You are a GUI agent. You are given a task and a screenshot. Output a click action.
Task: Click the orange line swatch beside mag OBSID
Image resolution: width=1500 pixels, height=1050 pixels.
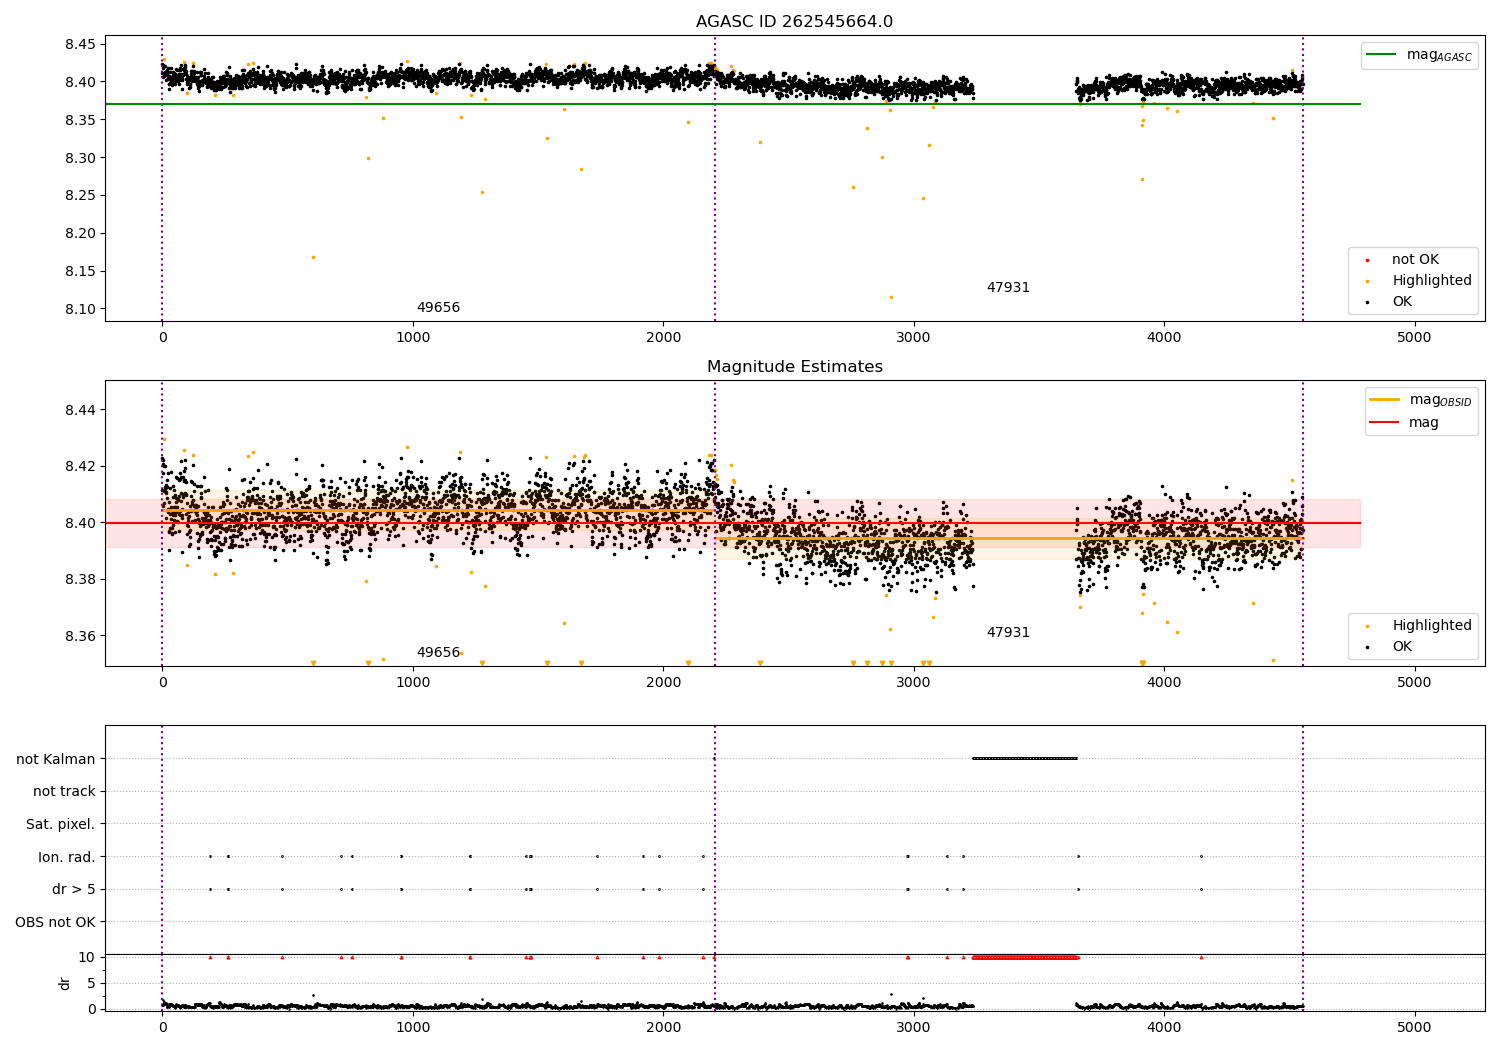pos(1385,400)
